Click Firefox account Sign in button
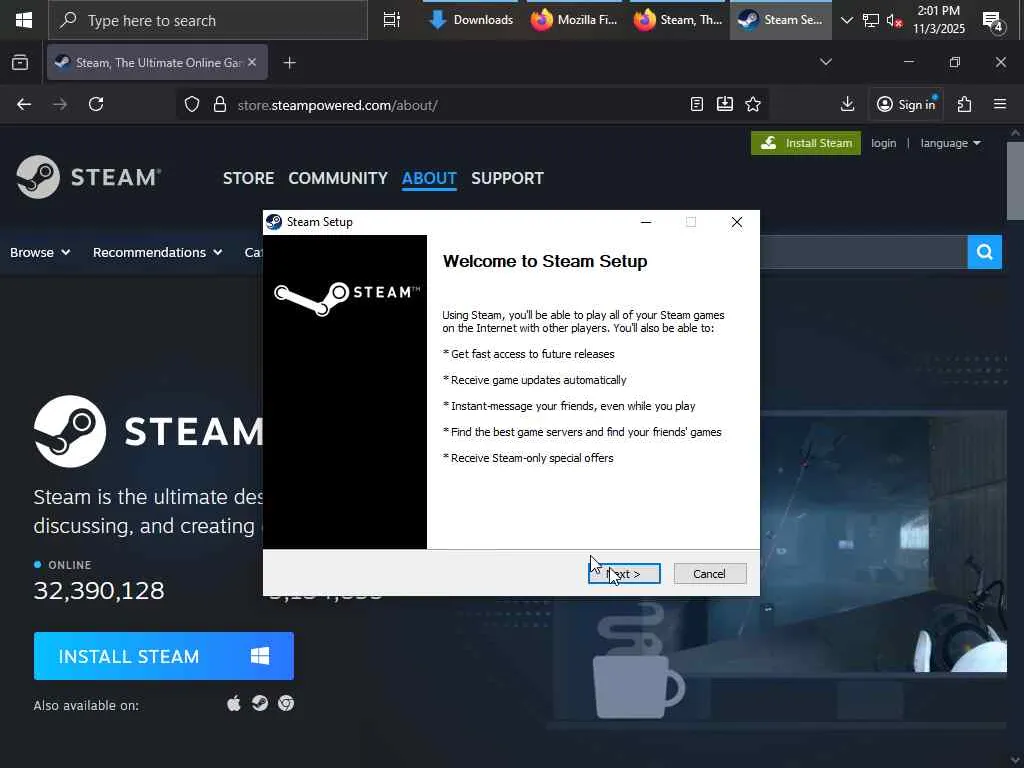This screenshot has height=768, width=1024. (906, 104)
